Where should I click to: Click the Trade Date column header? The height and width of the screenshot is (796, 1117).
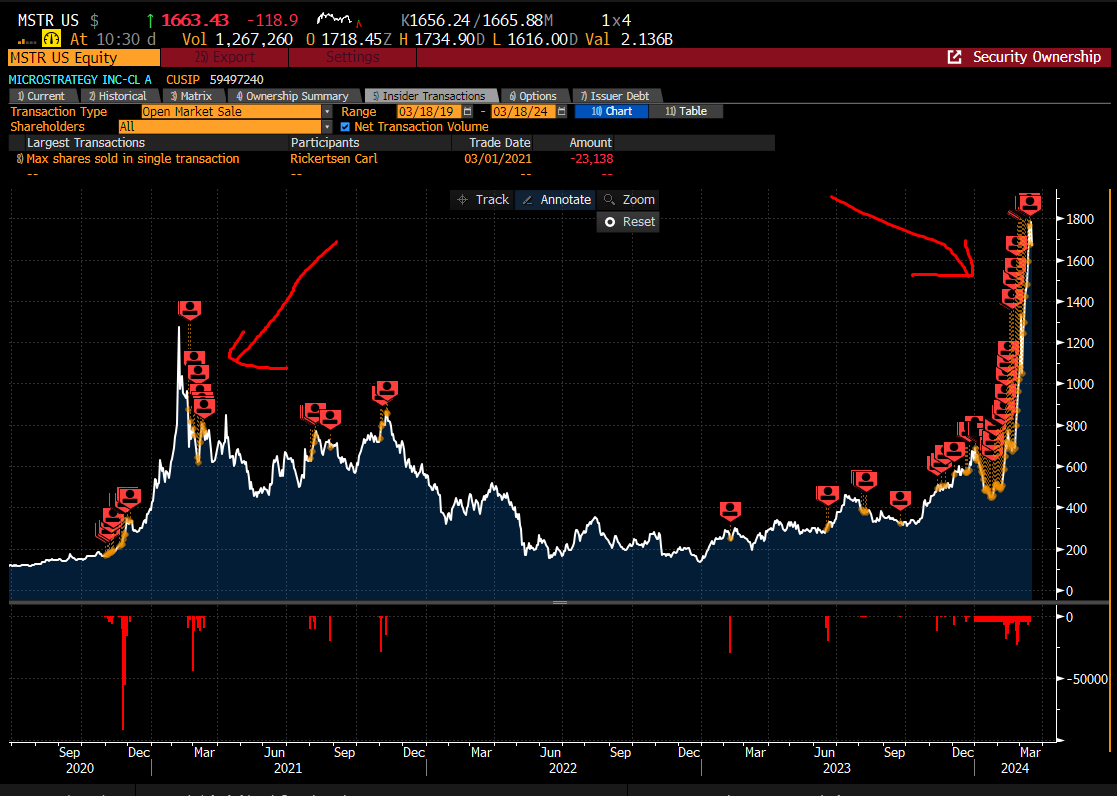point(500,143)
